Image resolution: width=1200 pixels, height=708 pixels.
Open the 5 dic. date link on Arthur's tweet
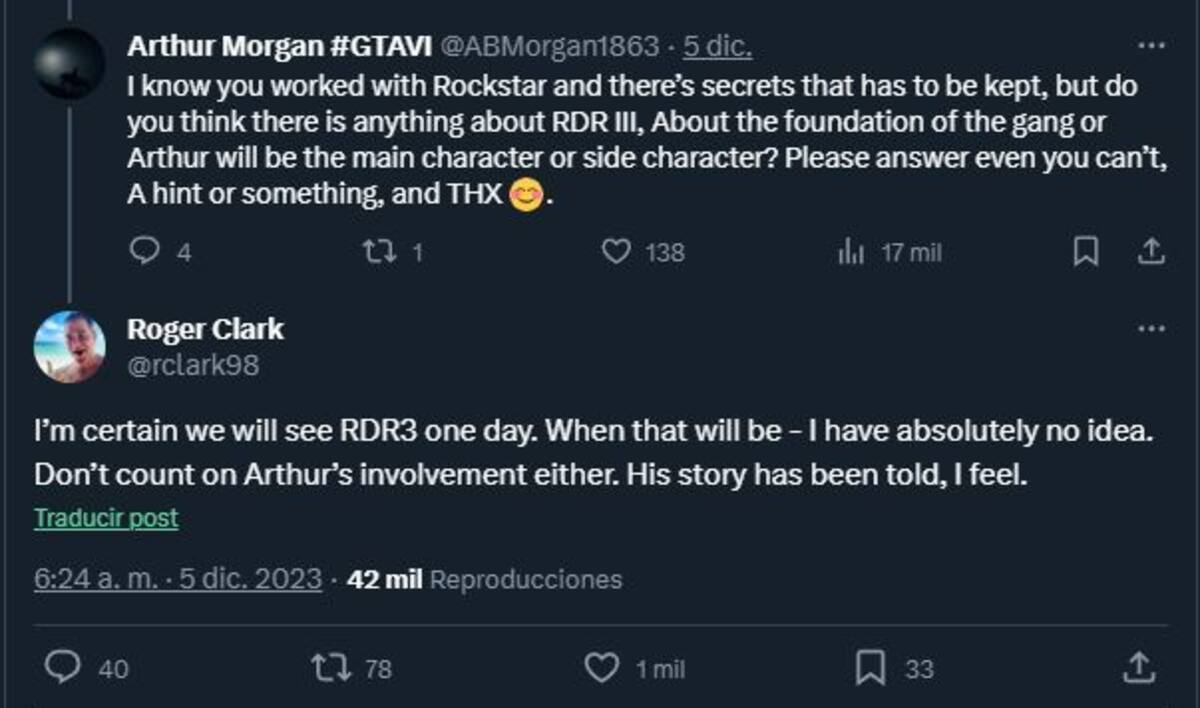[717, 46]
